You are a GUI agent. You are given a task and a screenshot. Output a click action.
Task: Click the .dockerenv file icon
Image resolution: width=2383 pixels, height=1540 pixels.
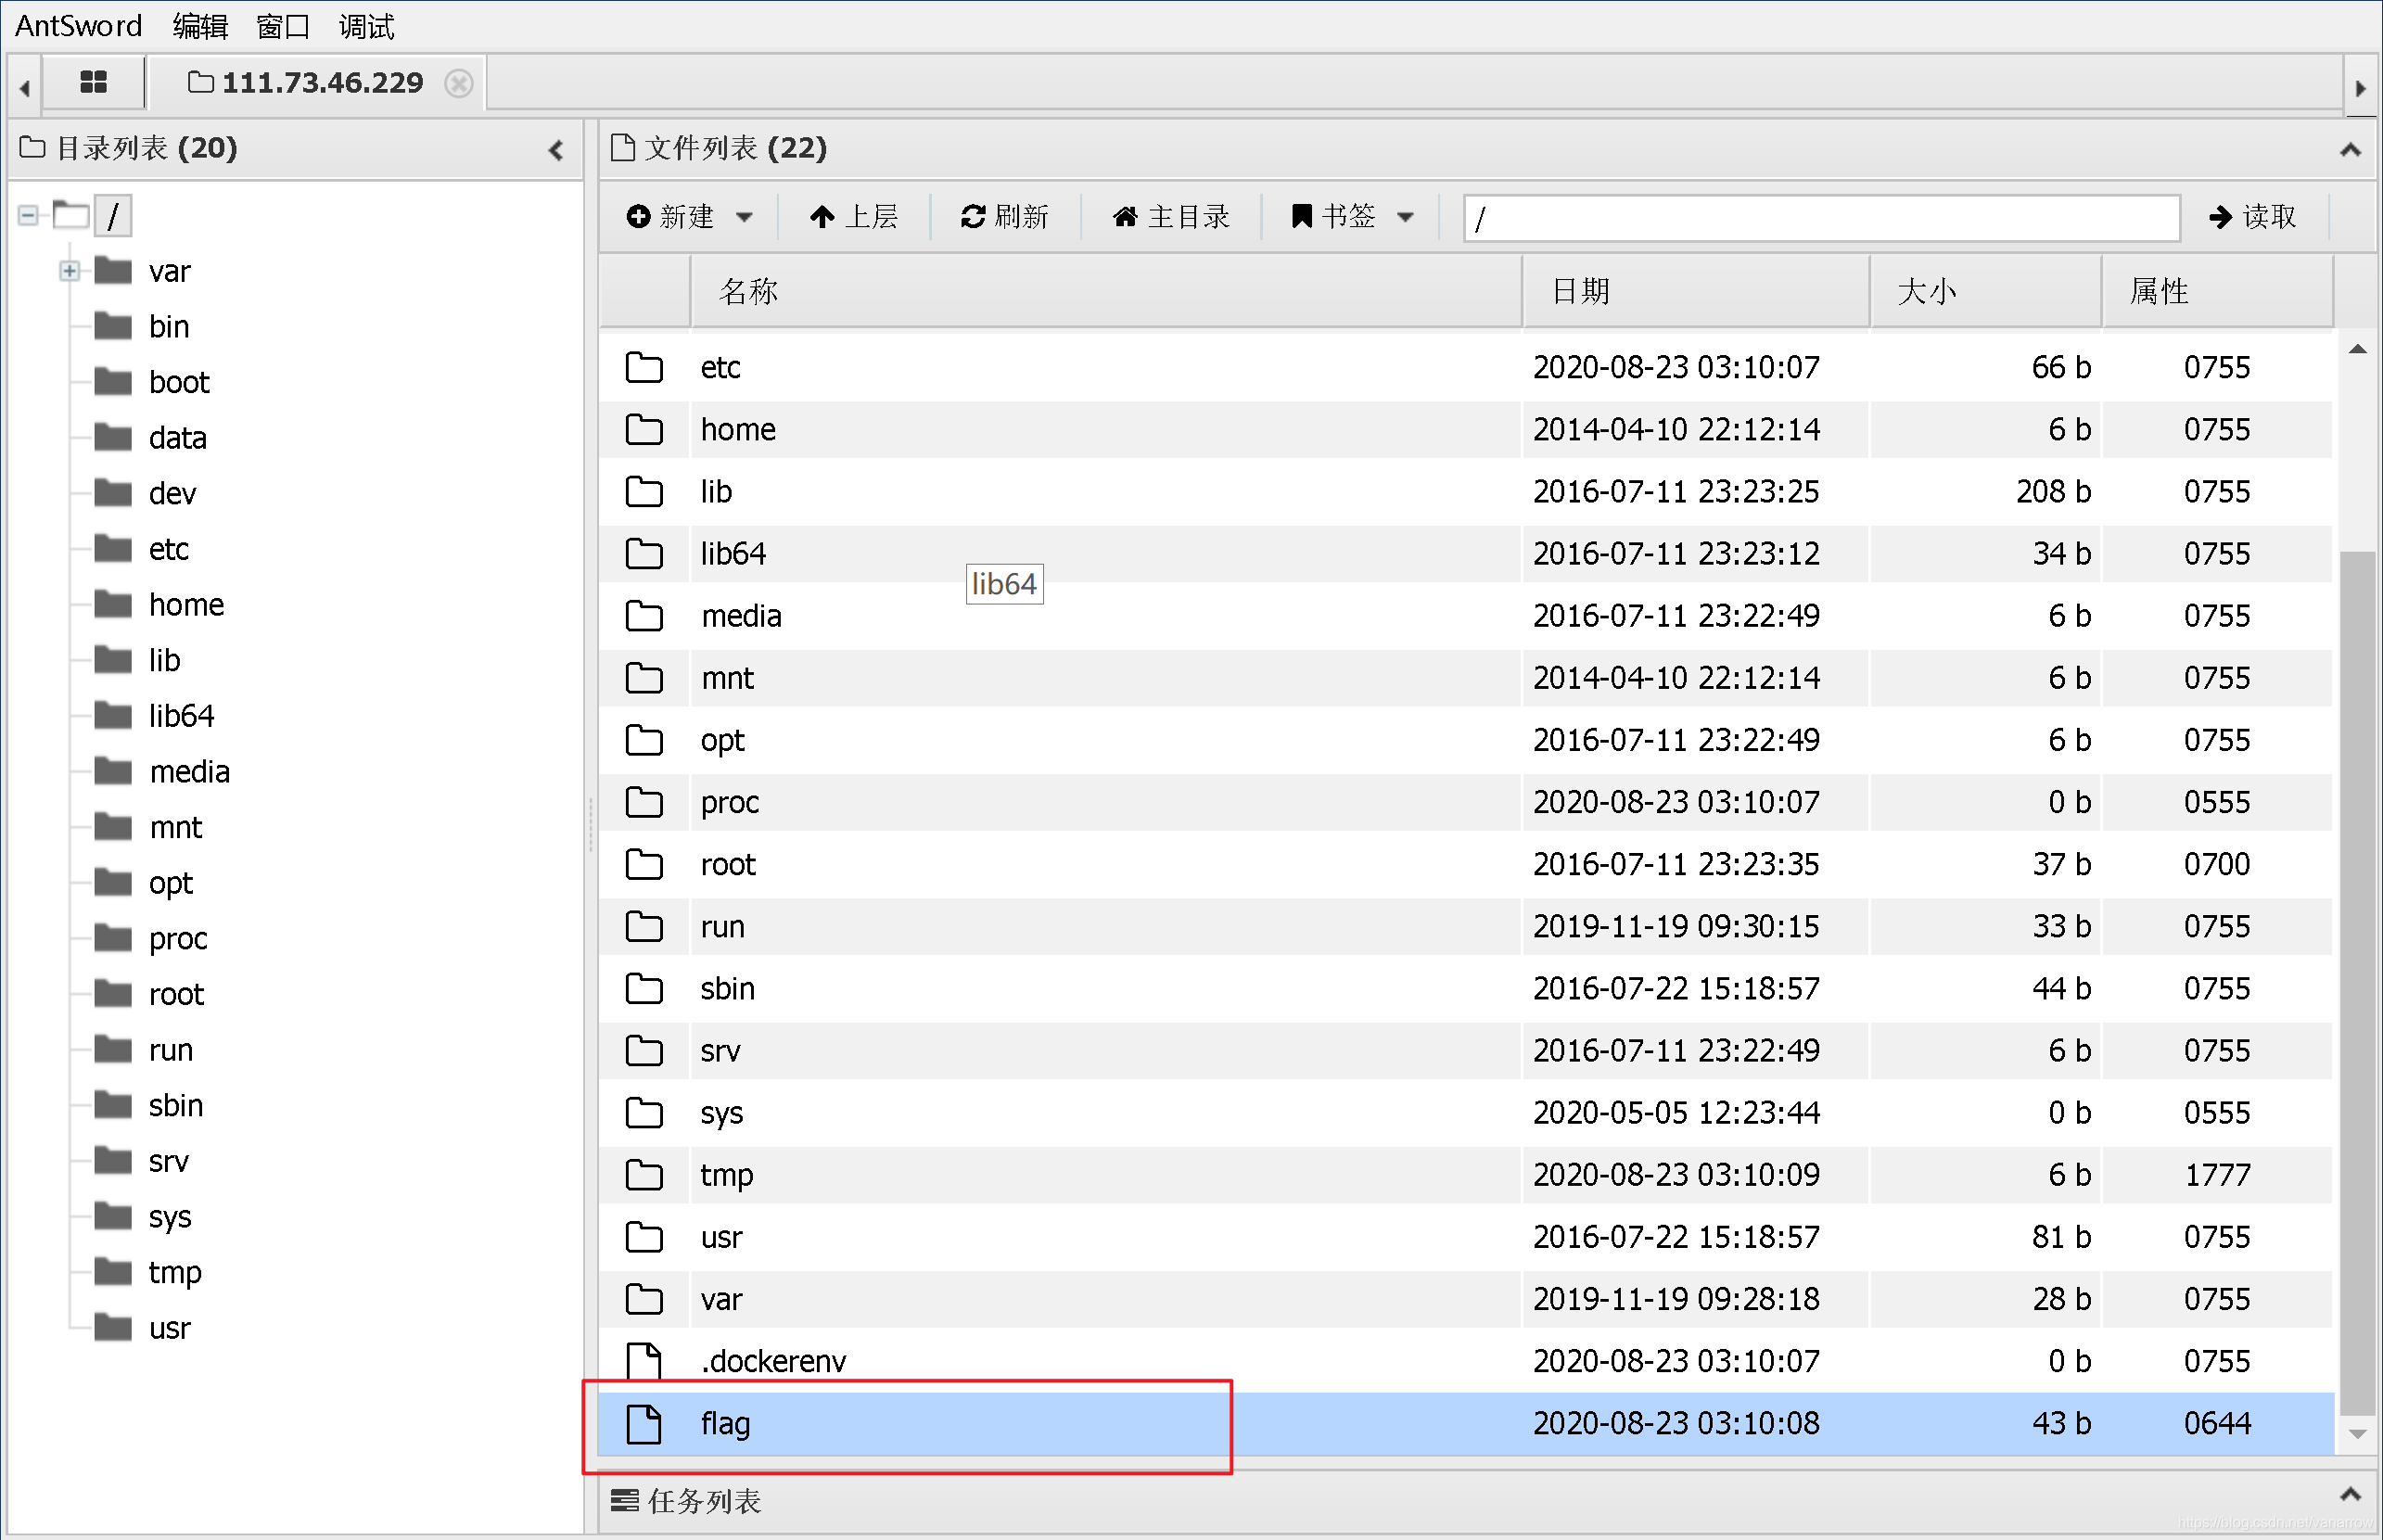(641, 1359)
